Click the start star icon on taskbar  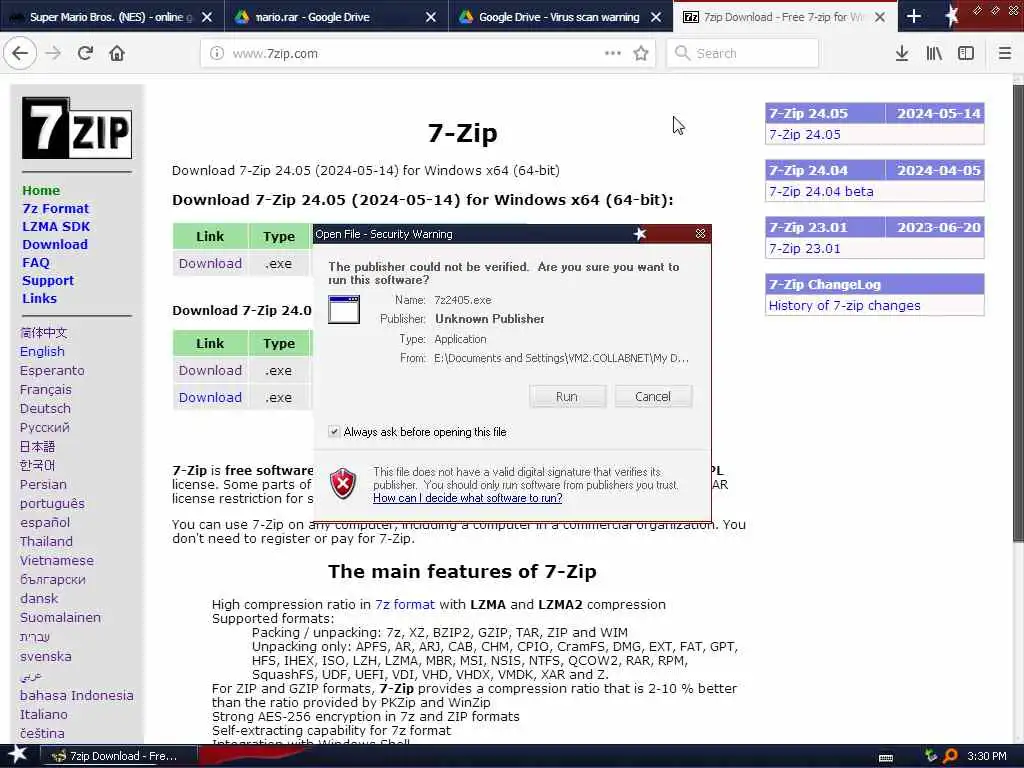tap(18, 754)
